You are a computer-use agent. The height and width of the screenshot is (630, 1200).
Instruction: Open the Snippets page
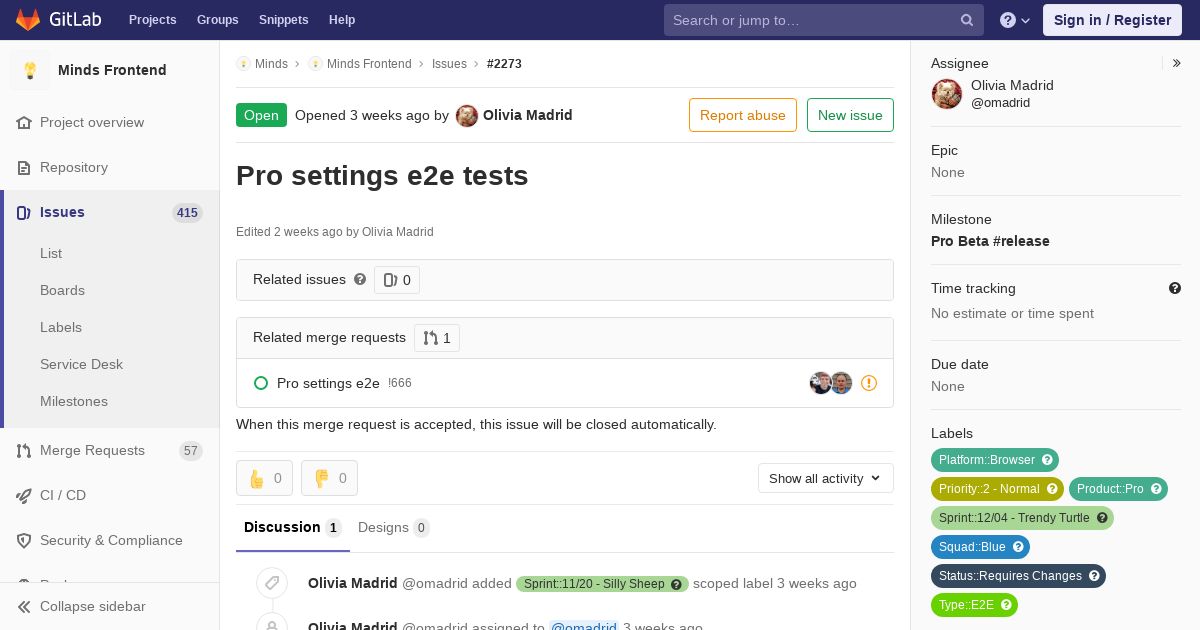[x=283, y=20]
